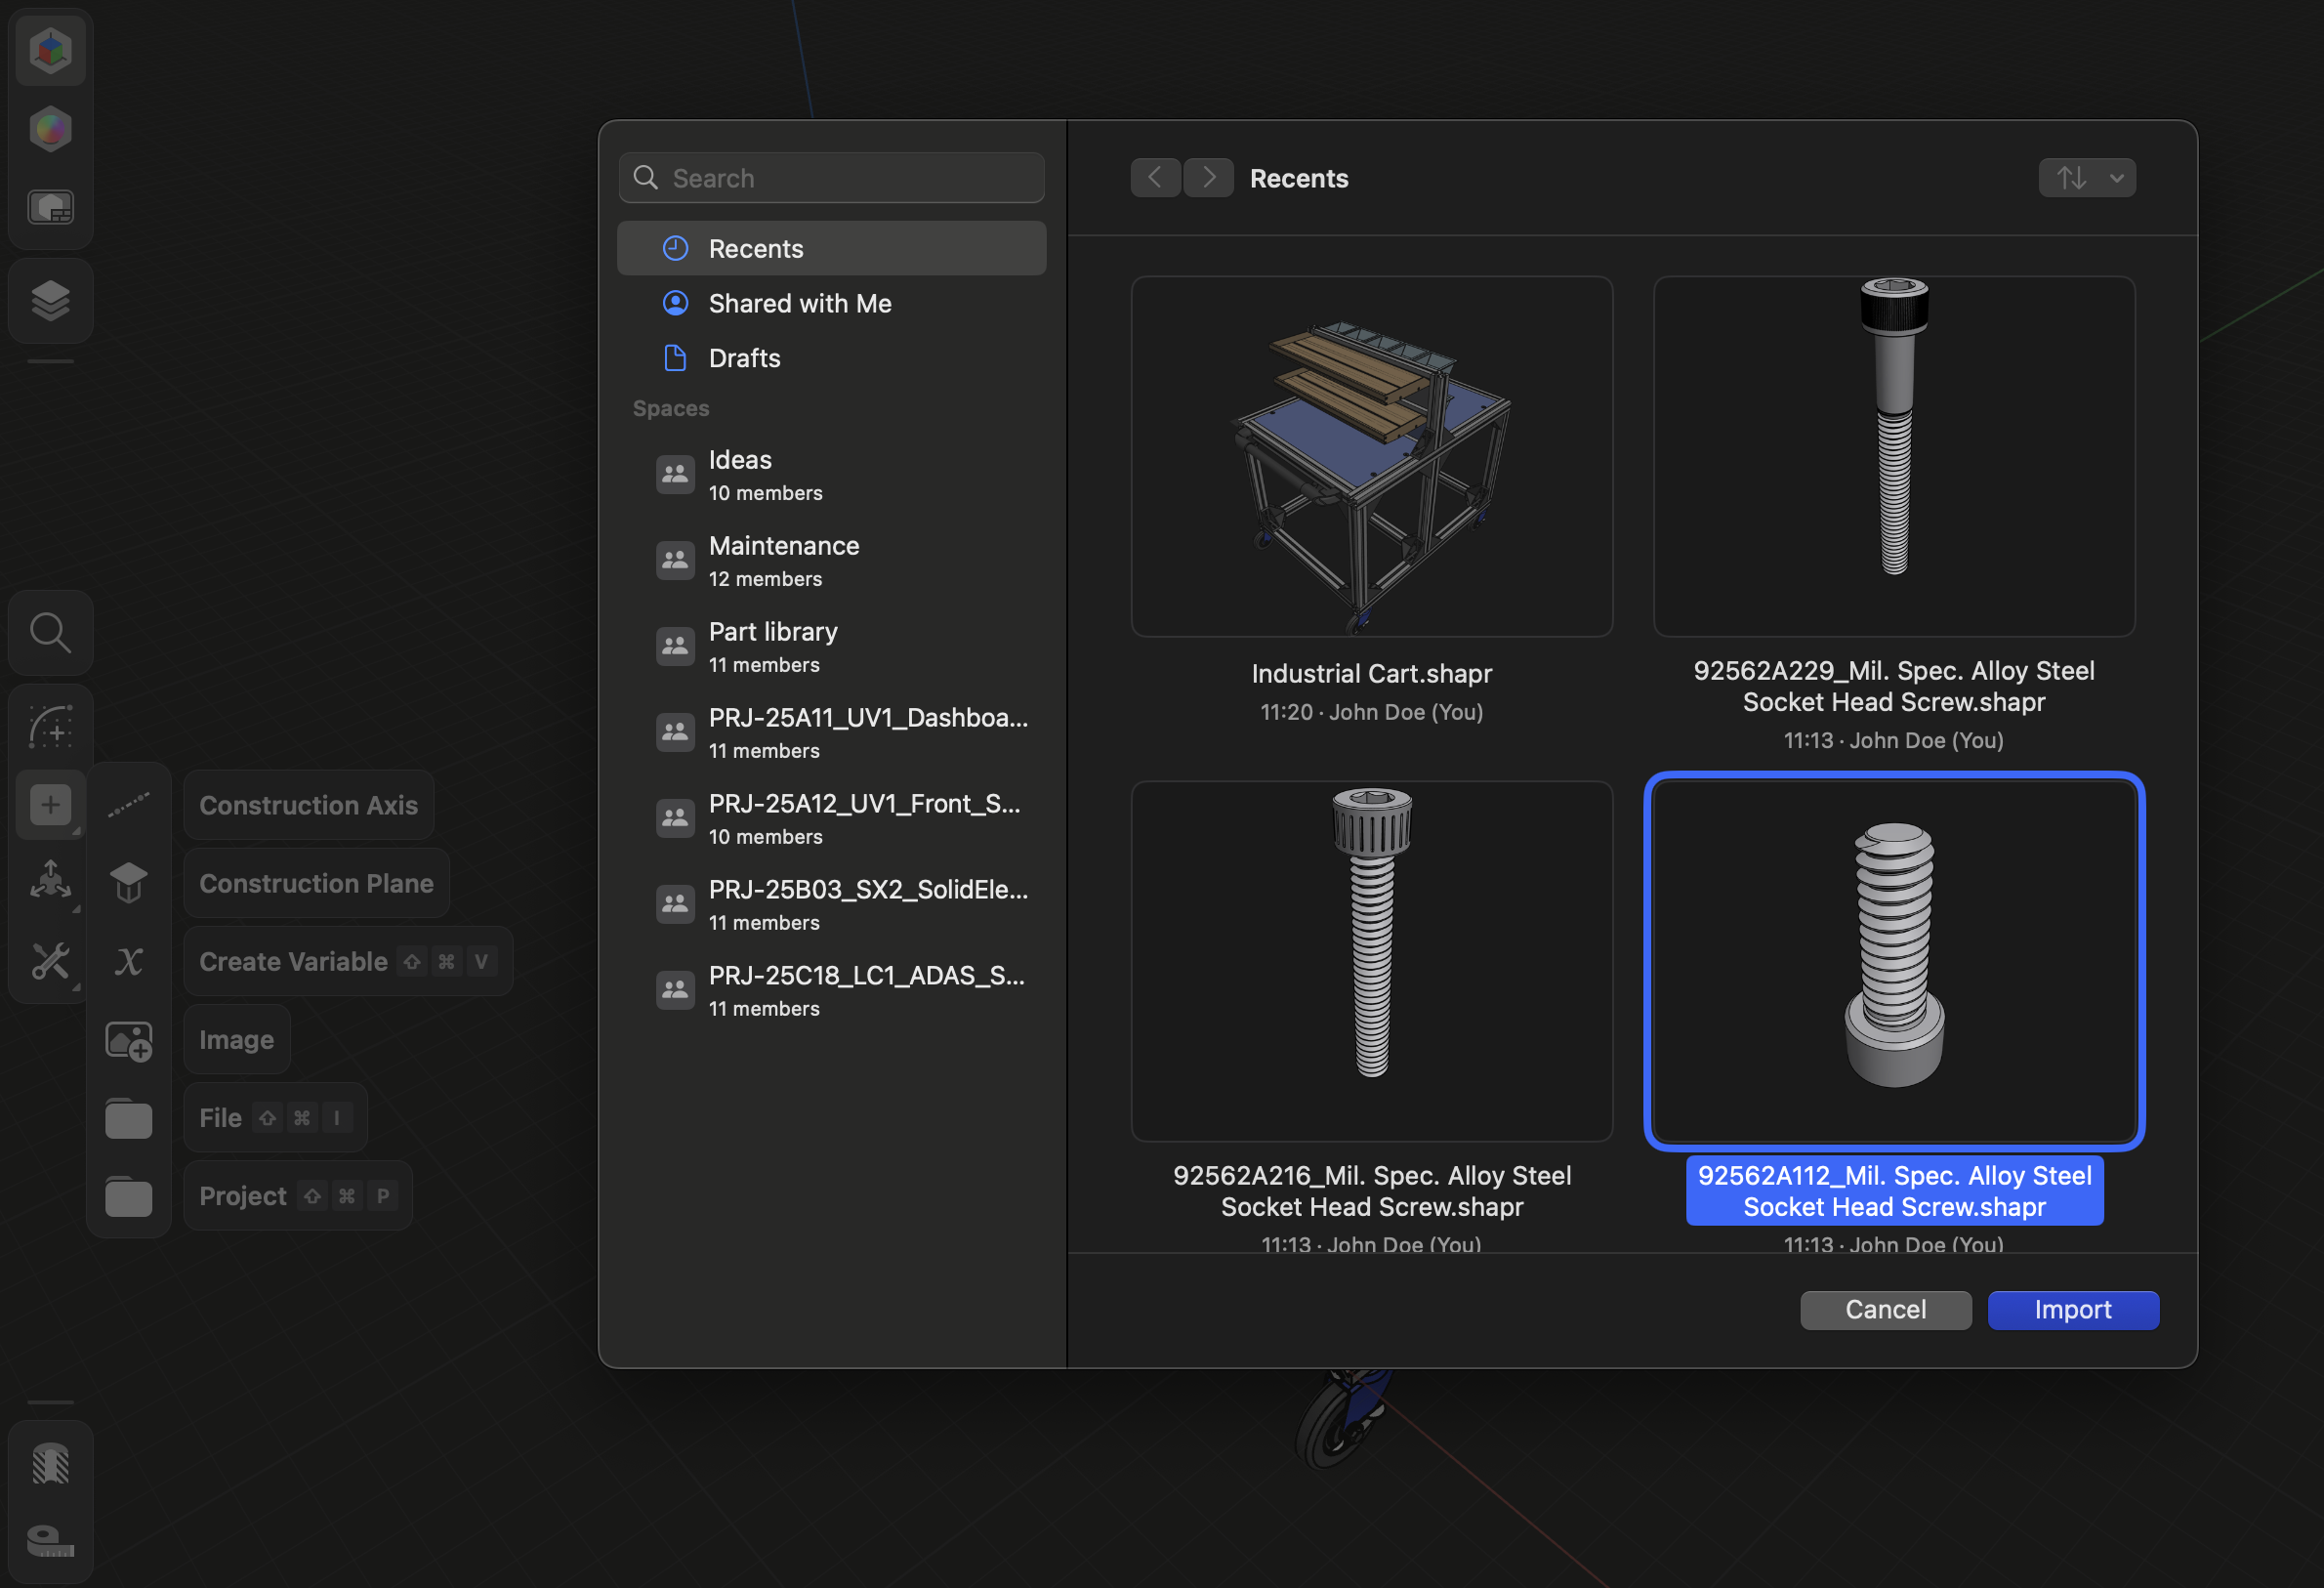Switch to 2D drawing mode icon
The height and width of the screenshot is (1588, 2324).
coord(50,207)
